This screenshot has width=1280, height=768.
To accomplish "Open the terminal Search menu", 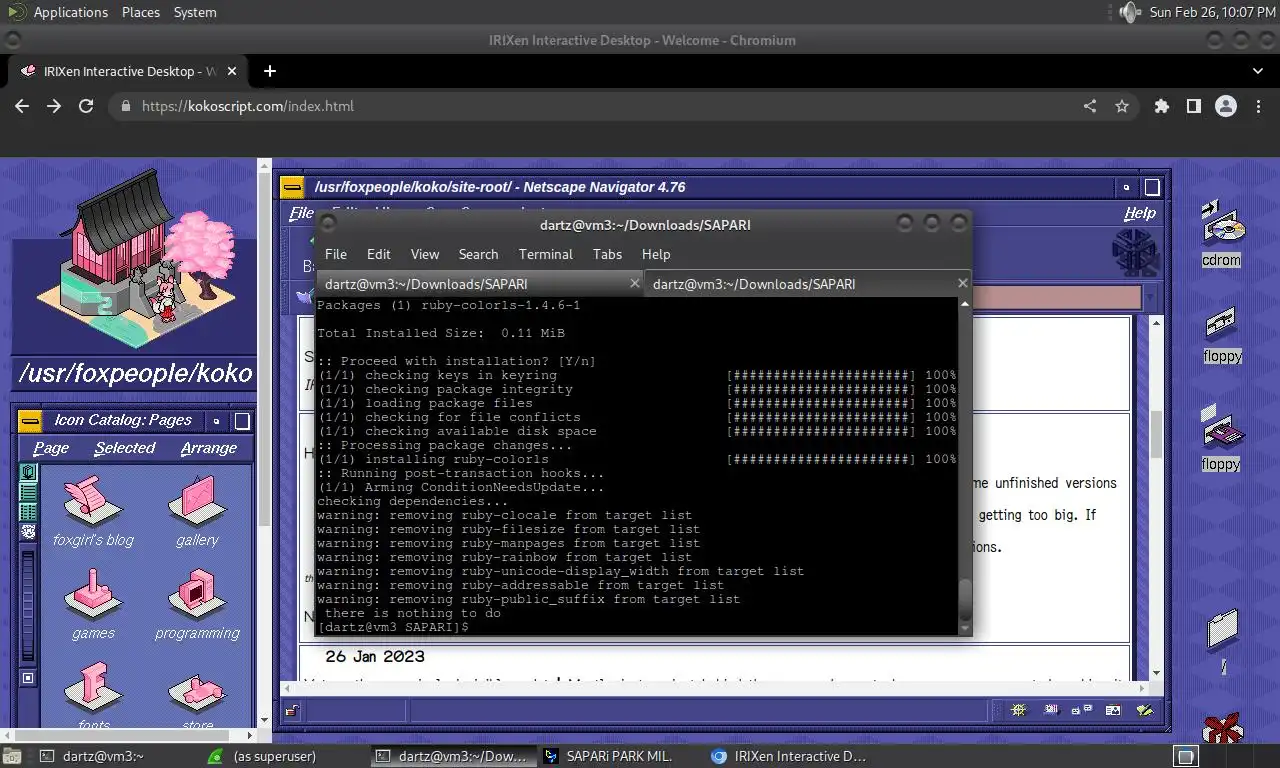I will 478,254.
